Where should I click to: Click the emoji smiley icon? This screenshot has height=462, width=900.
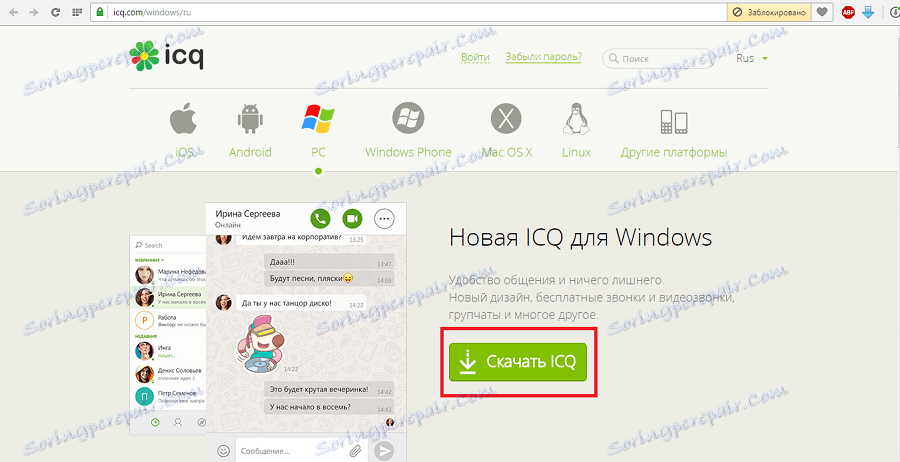(x=223, y=451)
